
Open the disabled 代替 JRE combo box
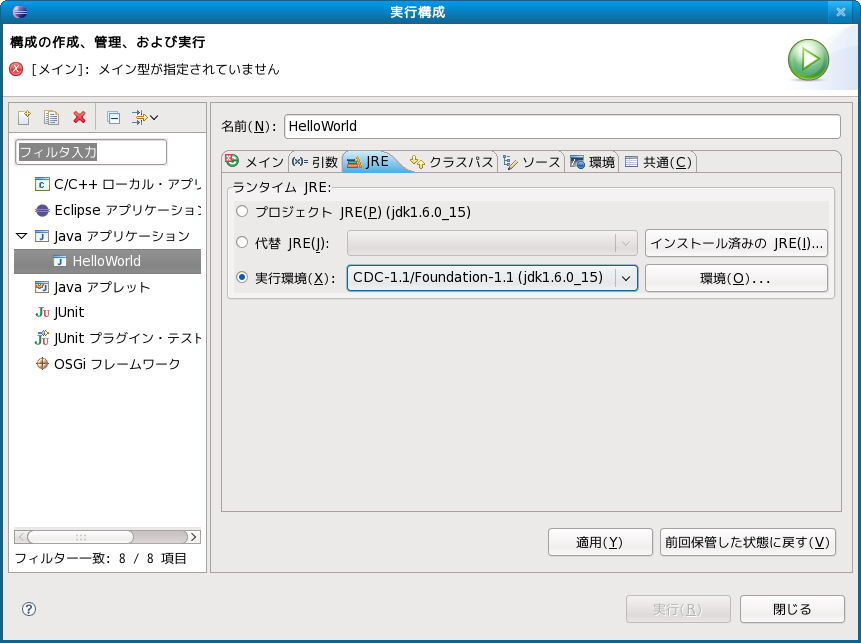pos(491,243)
